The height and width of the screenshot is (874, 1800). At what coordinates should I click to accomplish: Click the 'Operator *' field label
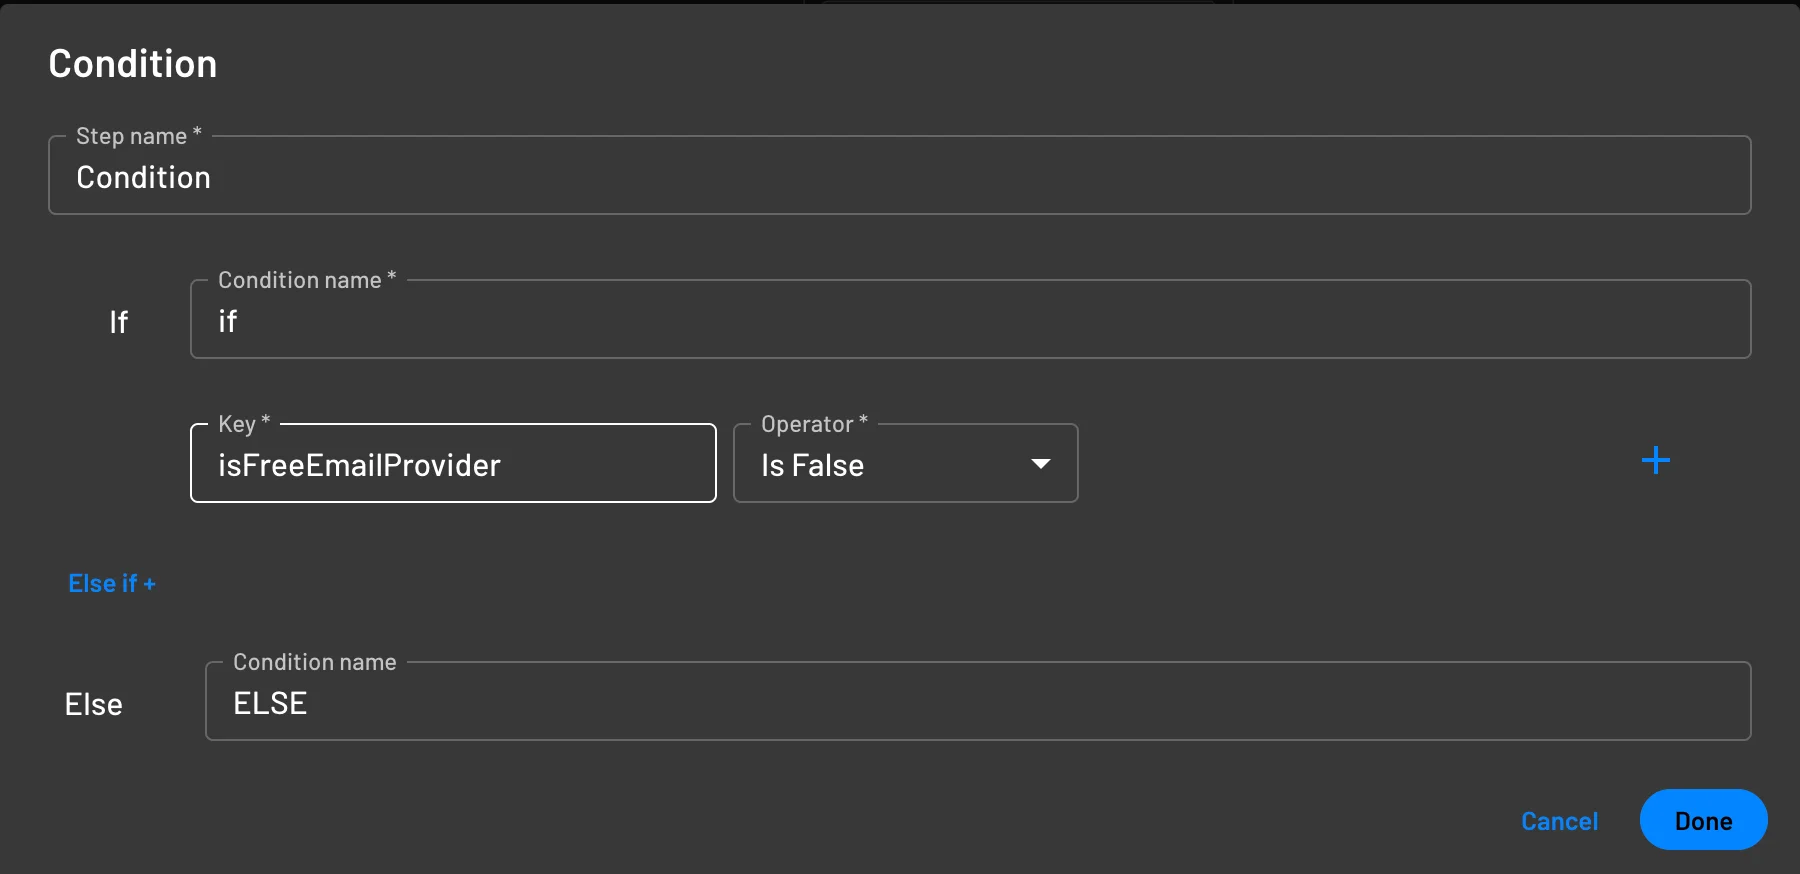tap(814, 424)
